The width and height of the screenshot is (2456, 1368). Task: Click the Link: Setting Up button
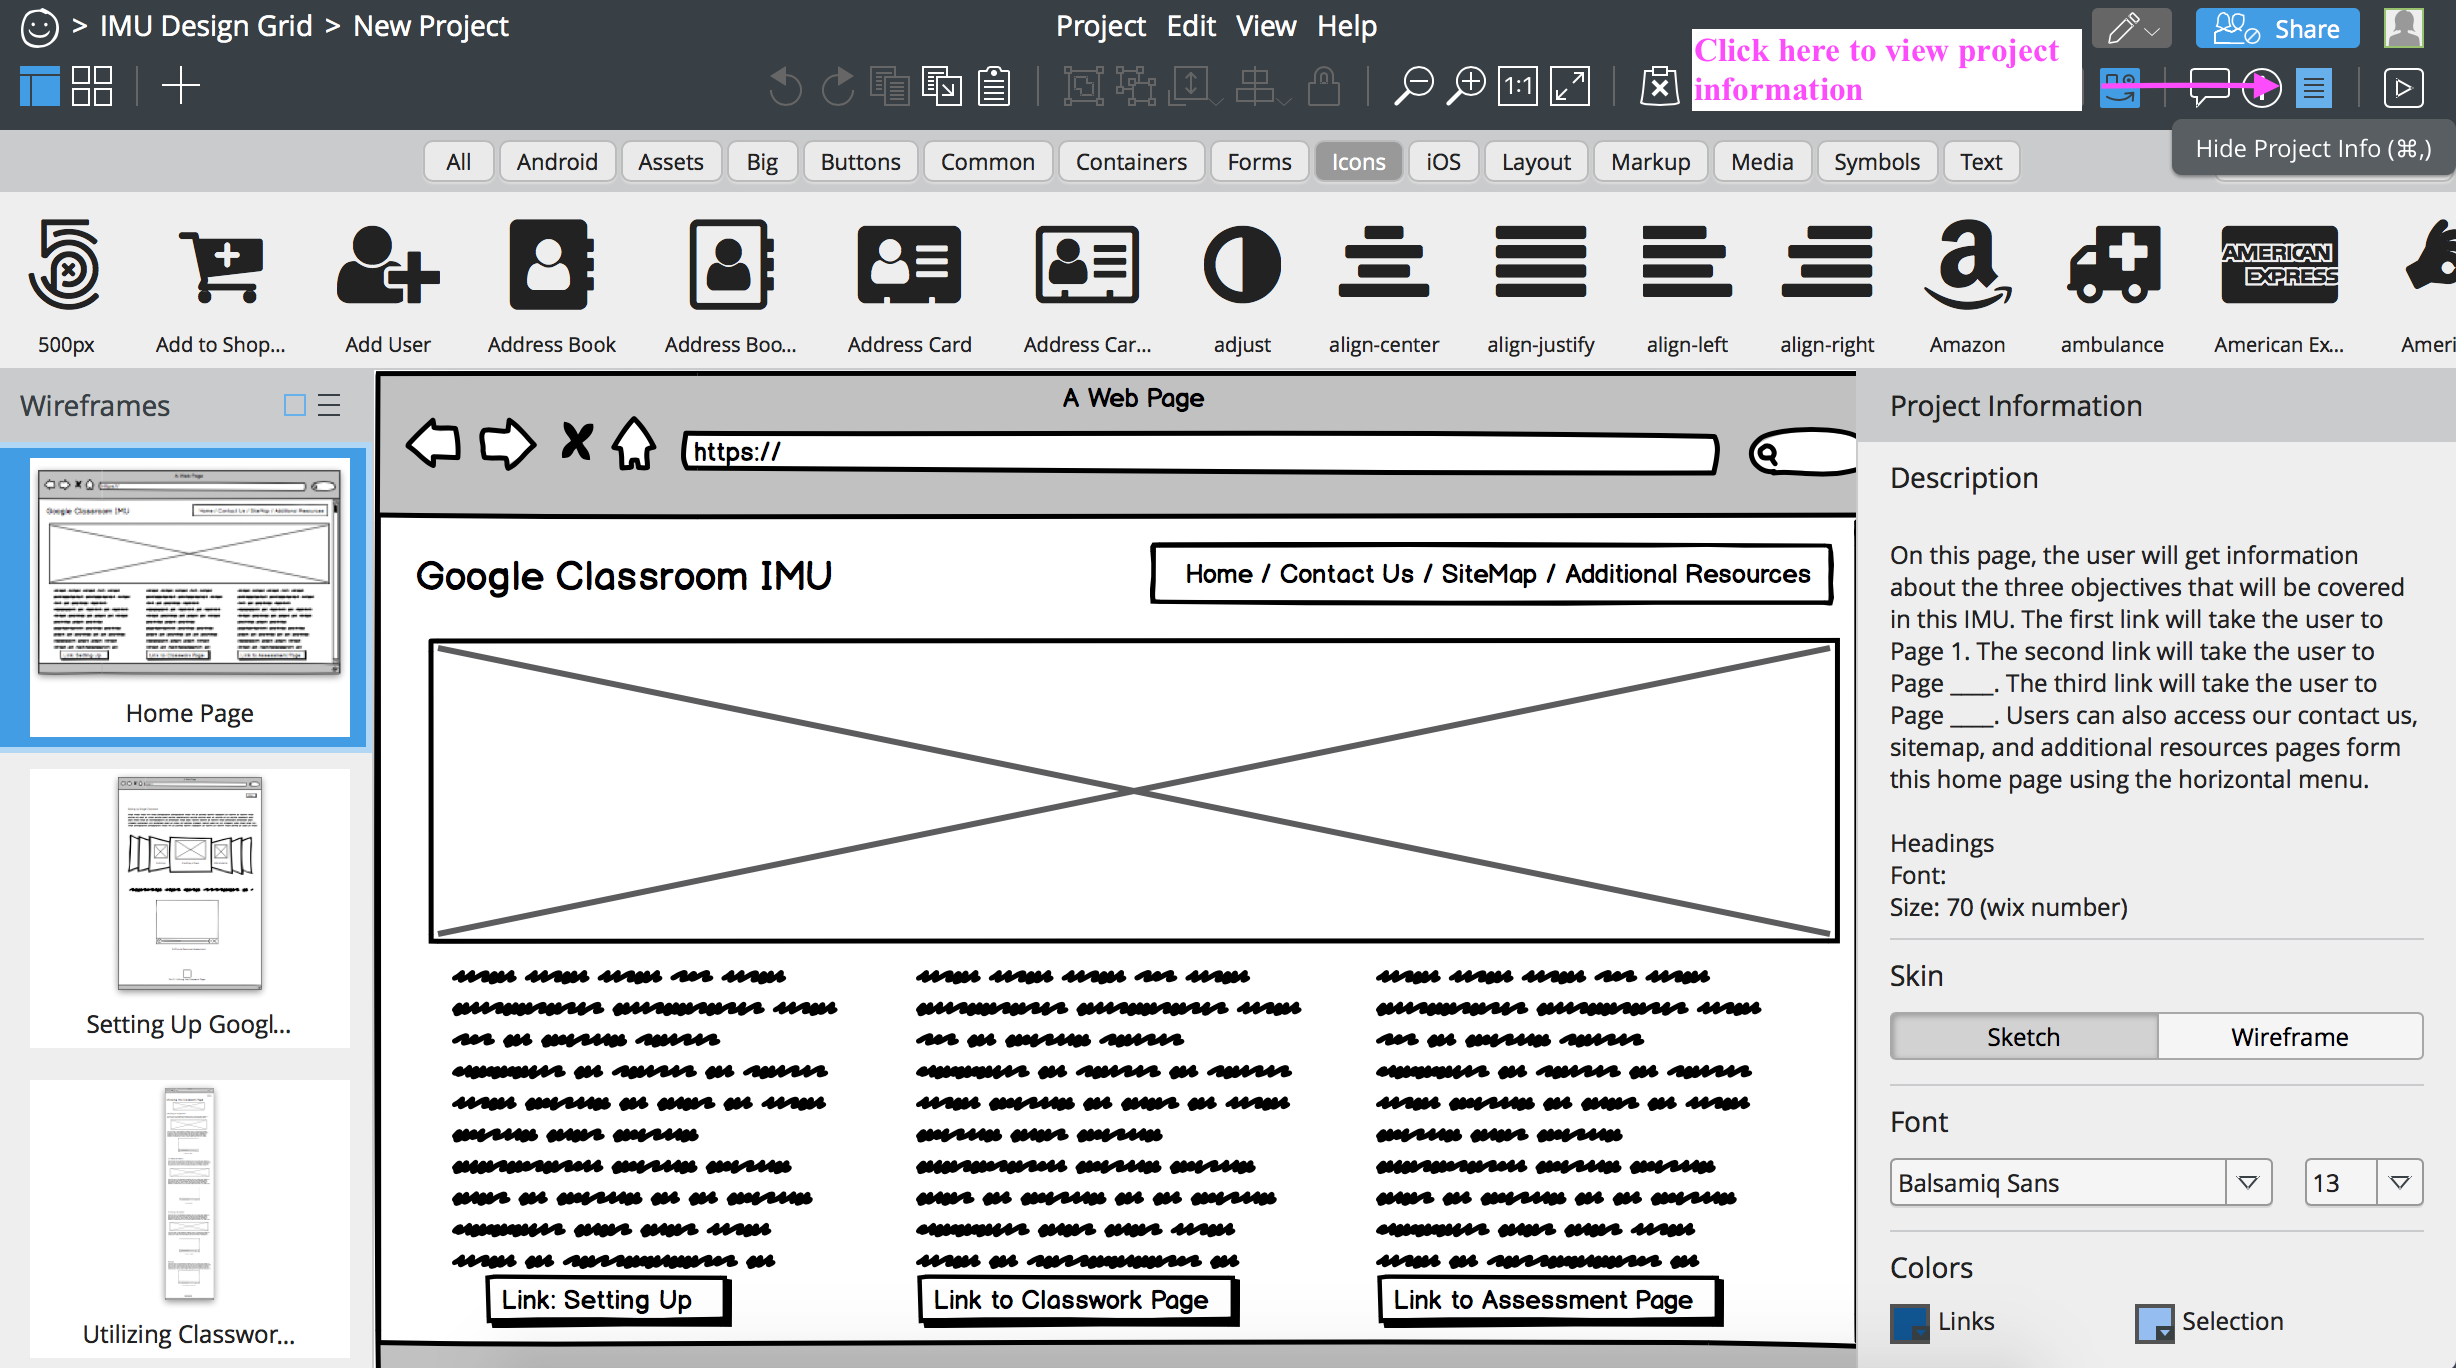click(x=609, y=1300)
